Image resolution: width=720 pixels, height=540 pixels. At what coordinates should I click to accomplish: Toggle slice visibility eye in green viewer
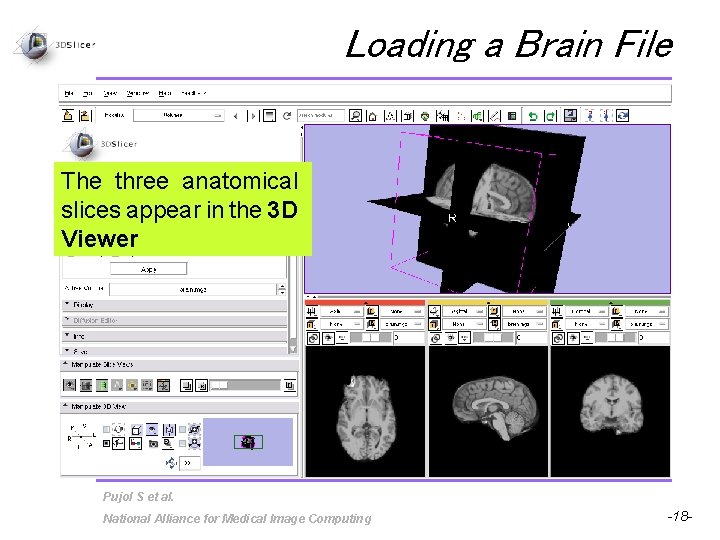(x=573, y=339)
